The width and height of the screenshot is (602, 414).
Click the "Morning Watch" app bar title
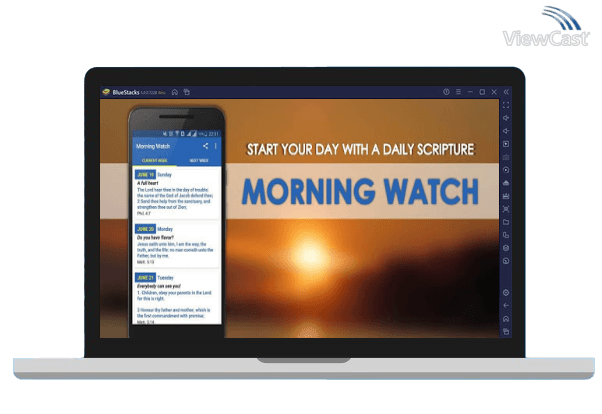click(x=153, y=146)
